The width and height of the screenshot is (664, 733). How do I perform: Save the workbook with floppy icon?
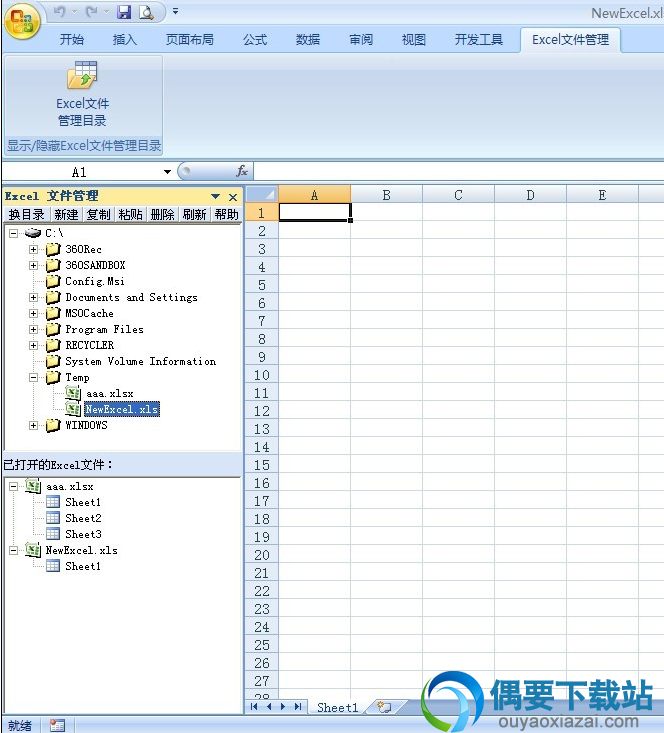tap(124, 12)
